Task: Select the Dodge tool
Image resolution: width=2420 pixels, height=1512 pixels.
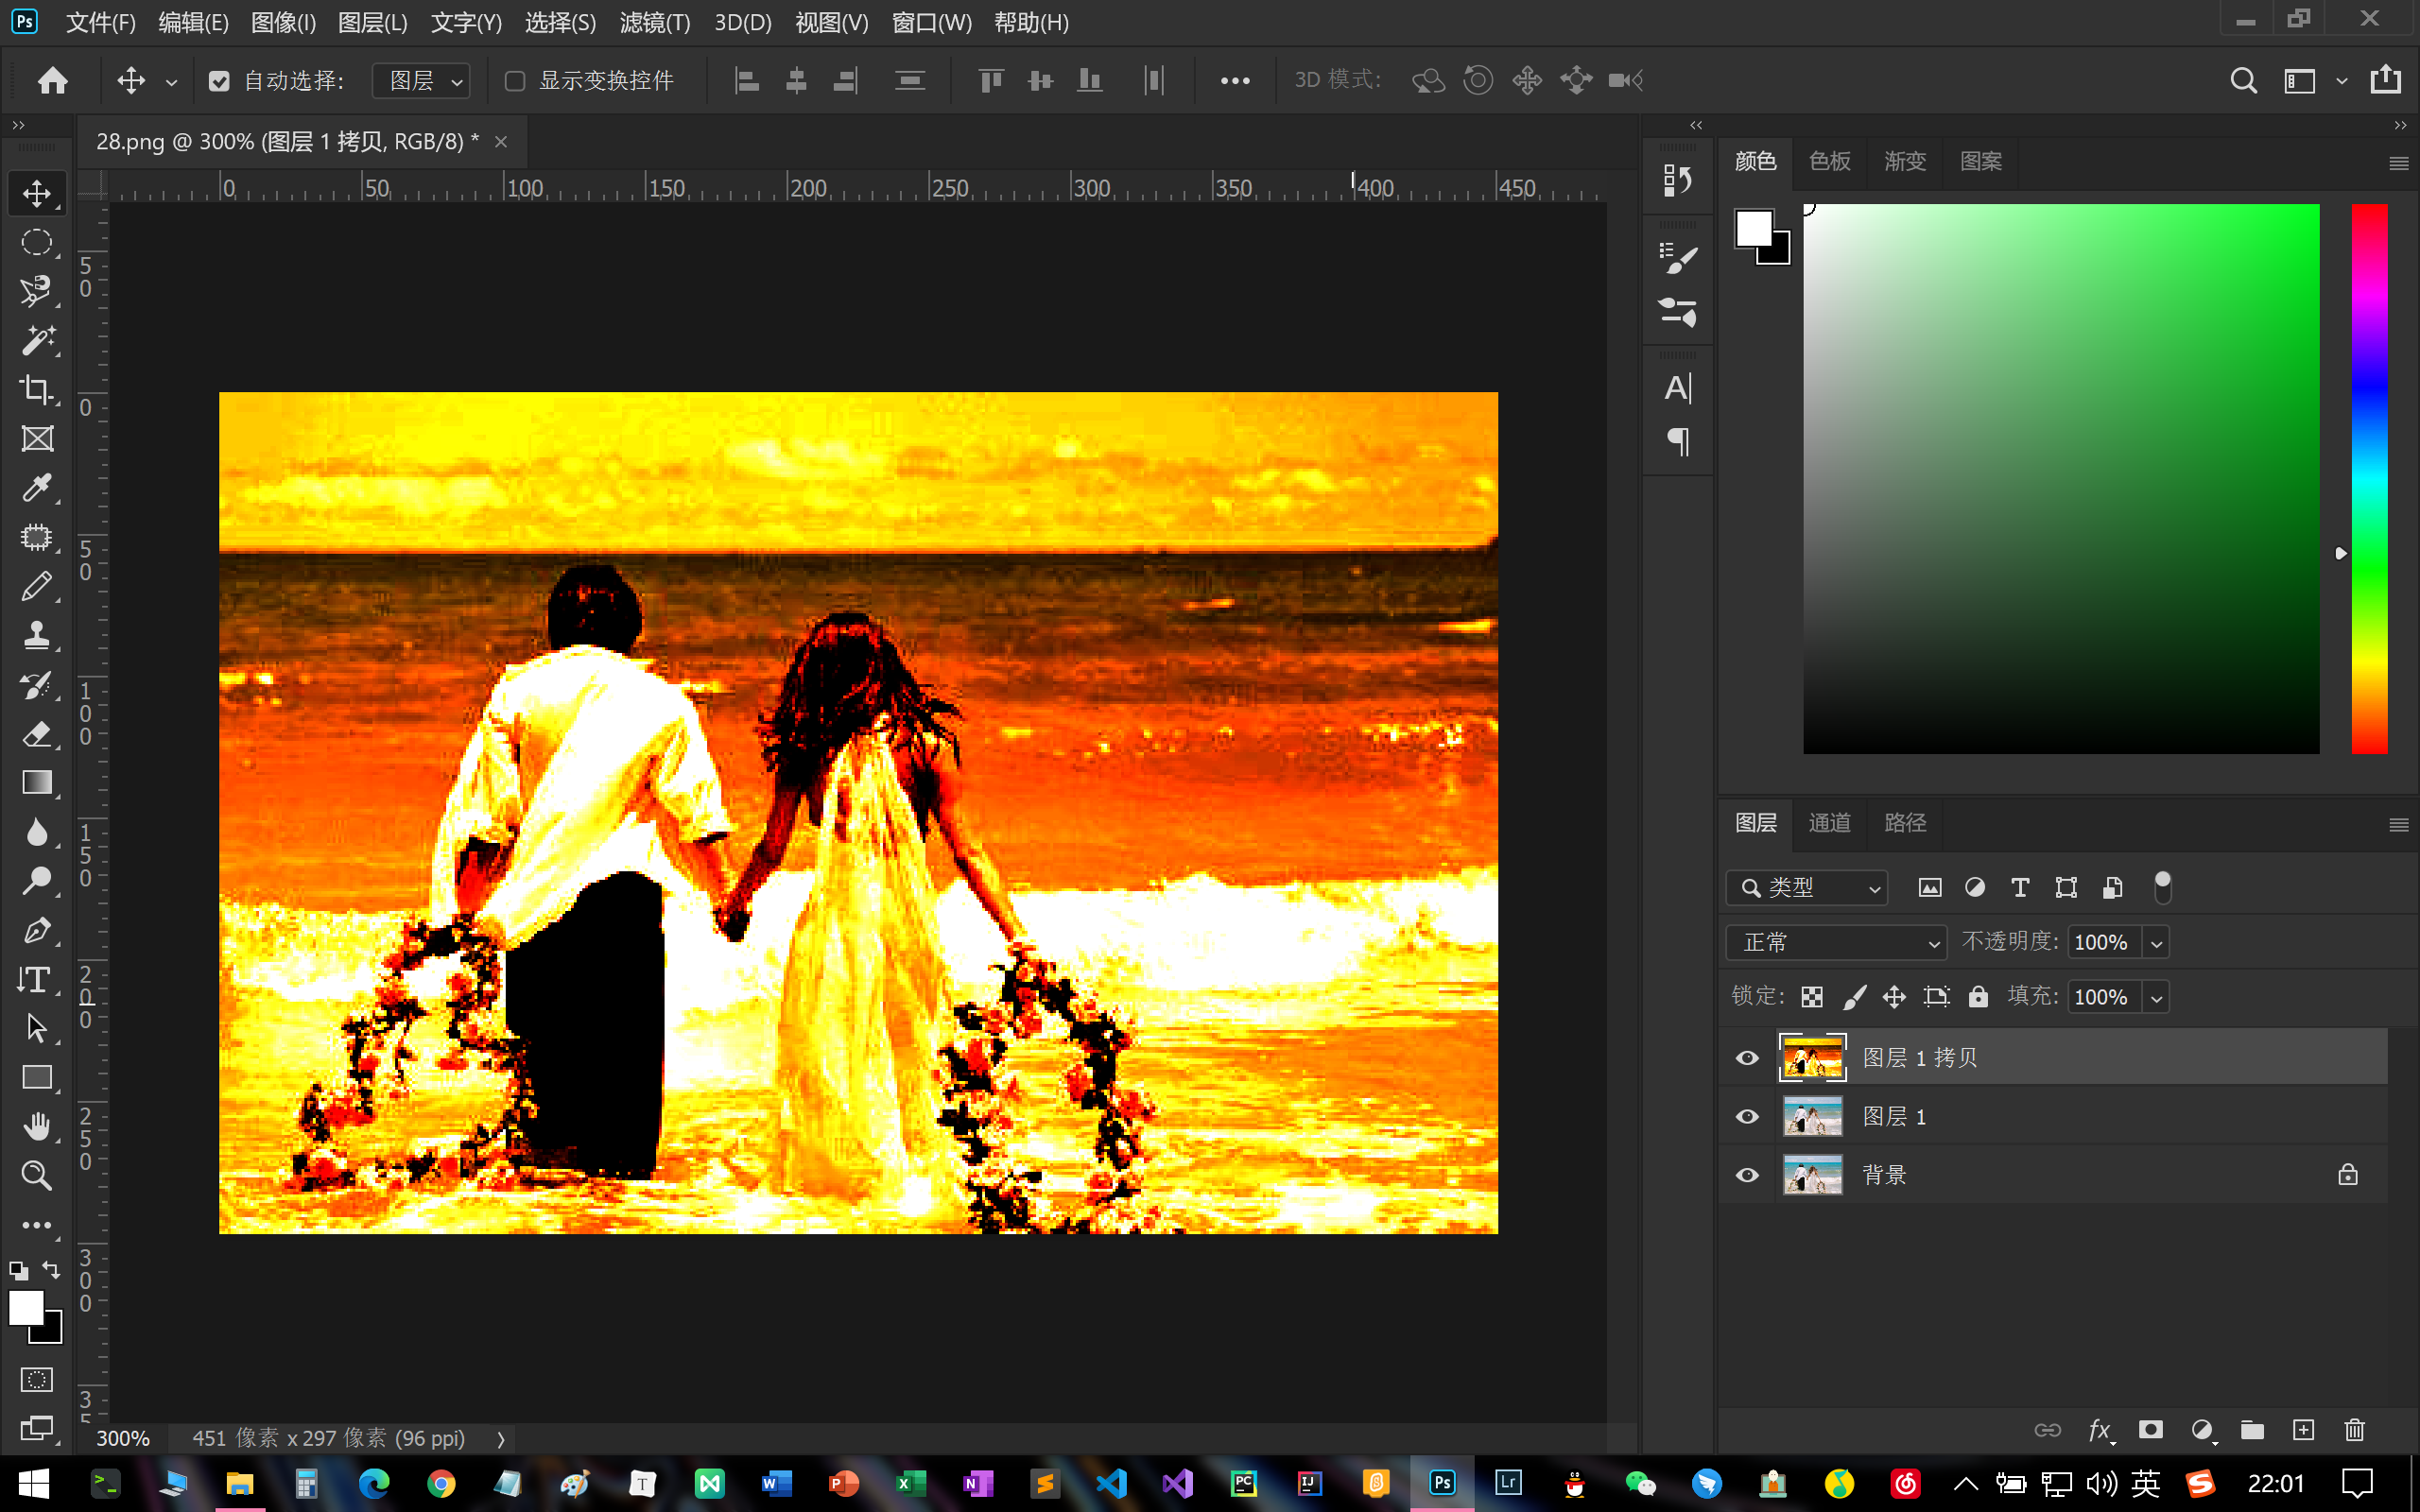Action: [37, 881]
